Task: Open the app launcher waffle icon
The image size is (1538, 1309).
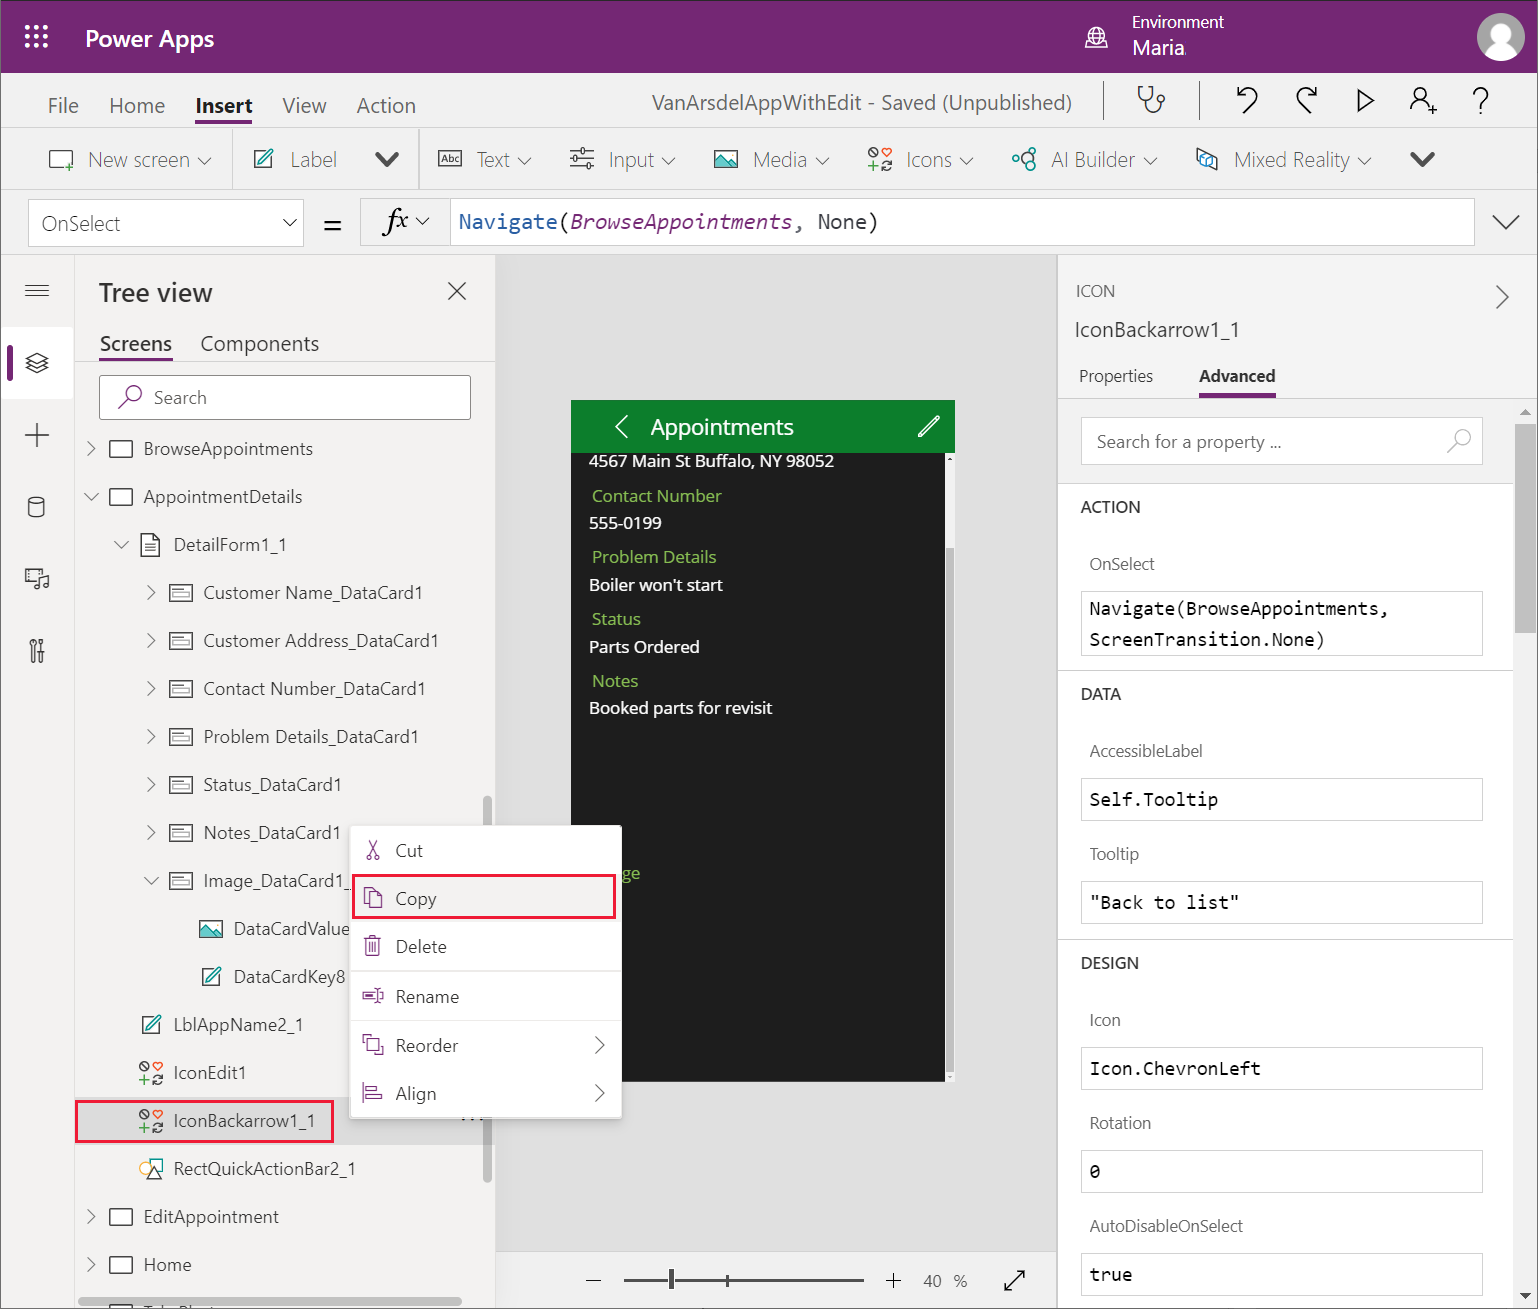Action: pyautogui.click(x=37, y=38)
